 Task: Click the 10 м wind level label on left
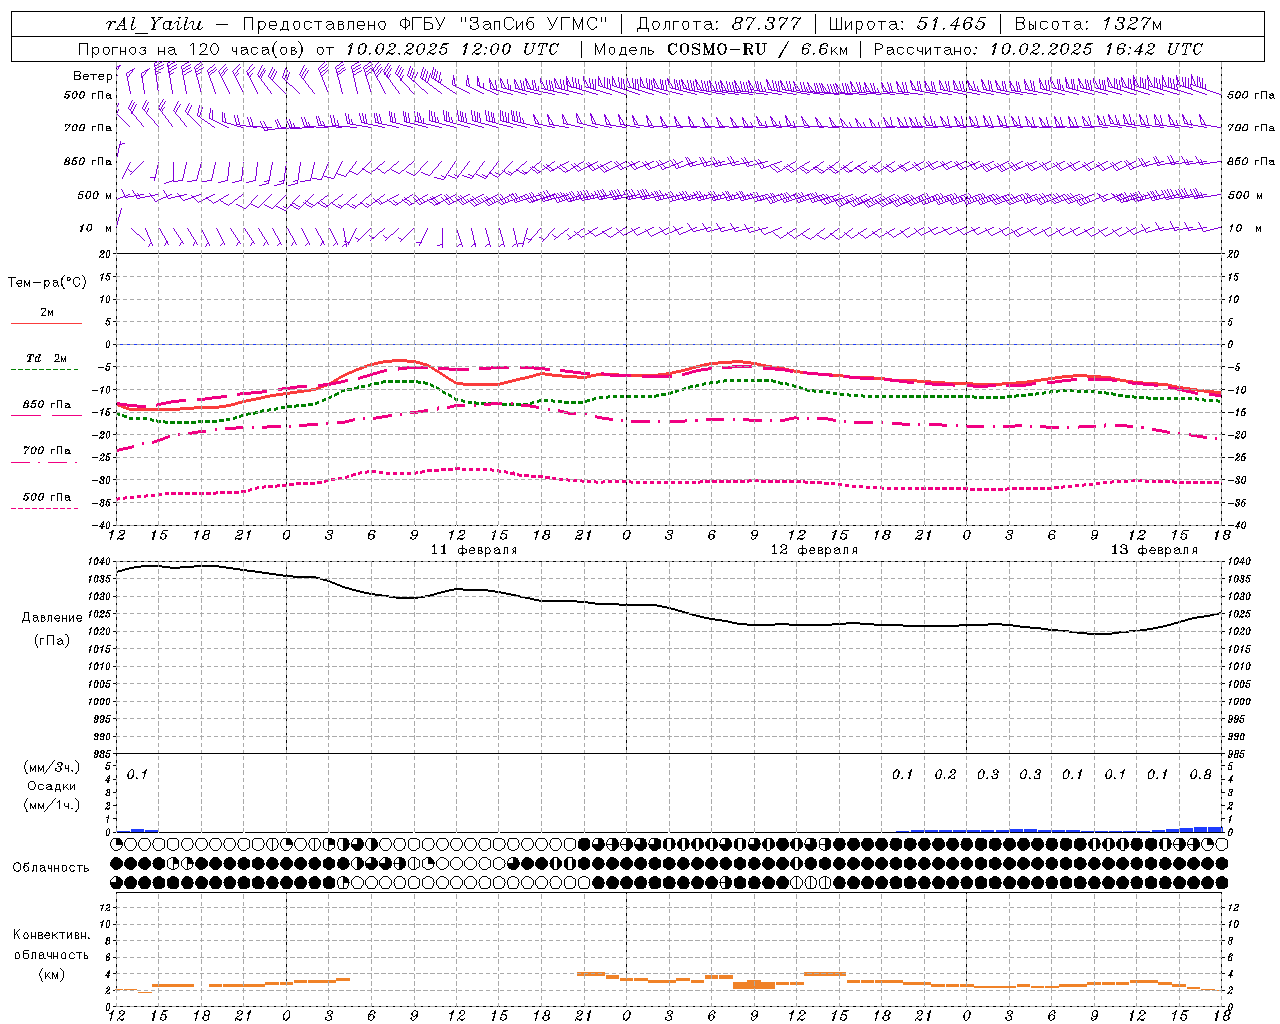[95, 228]
